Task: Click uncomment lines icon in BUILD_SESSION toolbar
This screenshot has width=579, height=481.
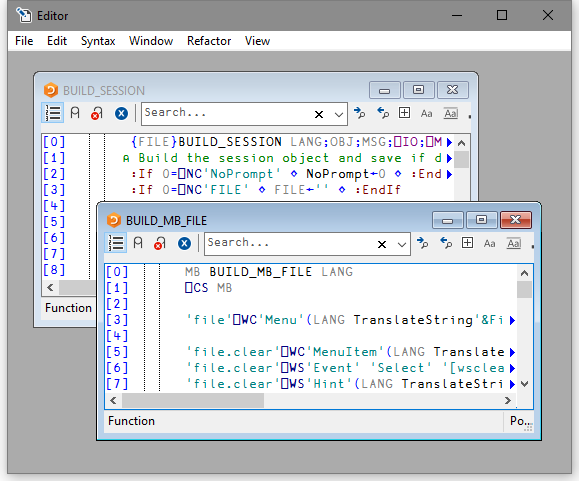Action: pos(97,113)
